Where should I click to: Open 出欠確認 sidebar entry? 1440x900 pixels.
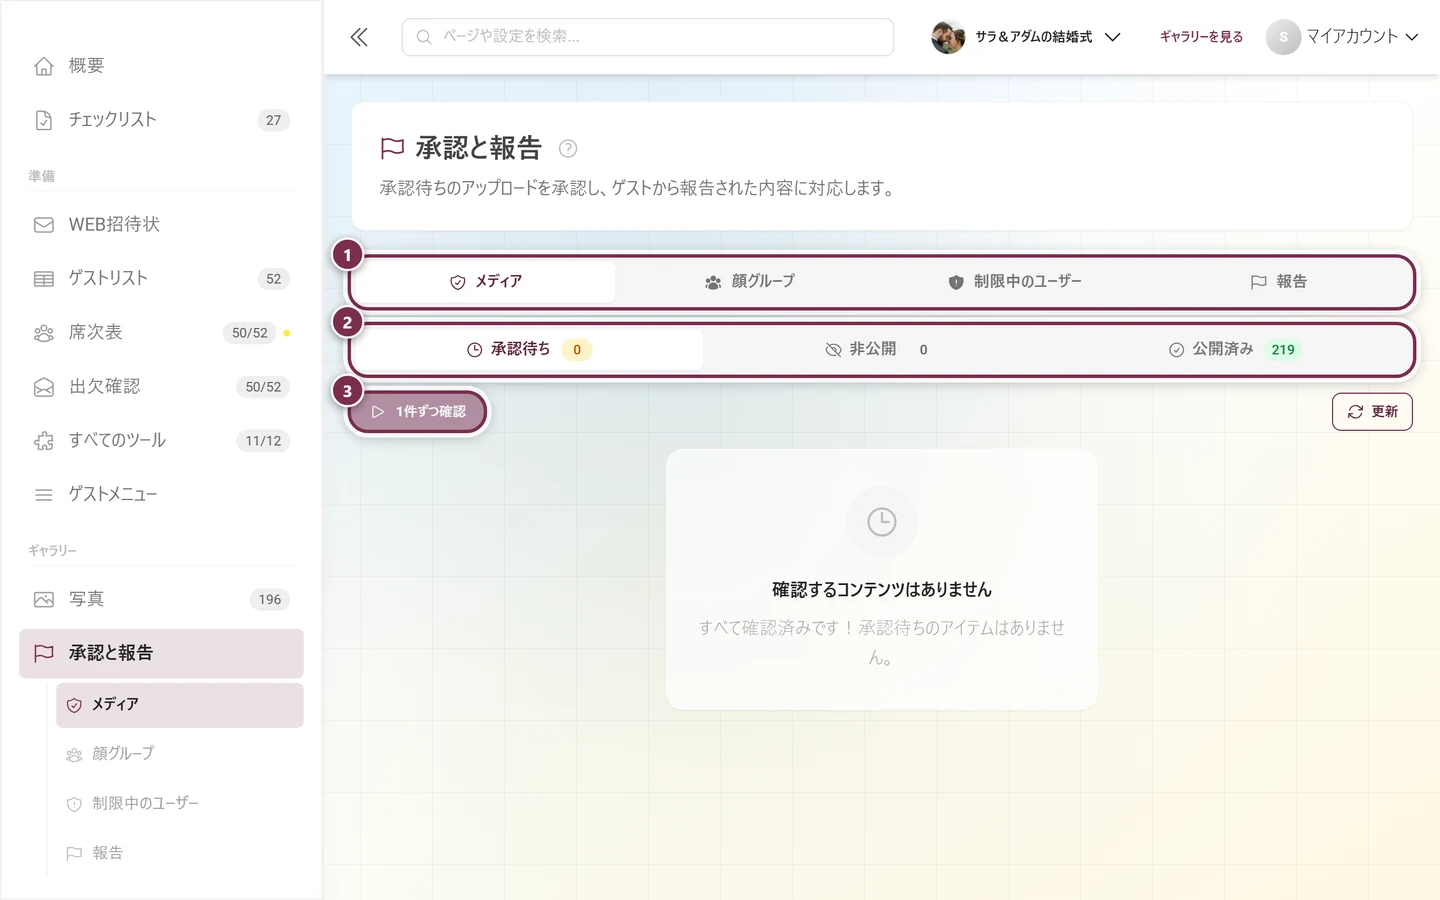[x=161, y=387]
